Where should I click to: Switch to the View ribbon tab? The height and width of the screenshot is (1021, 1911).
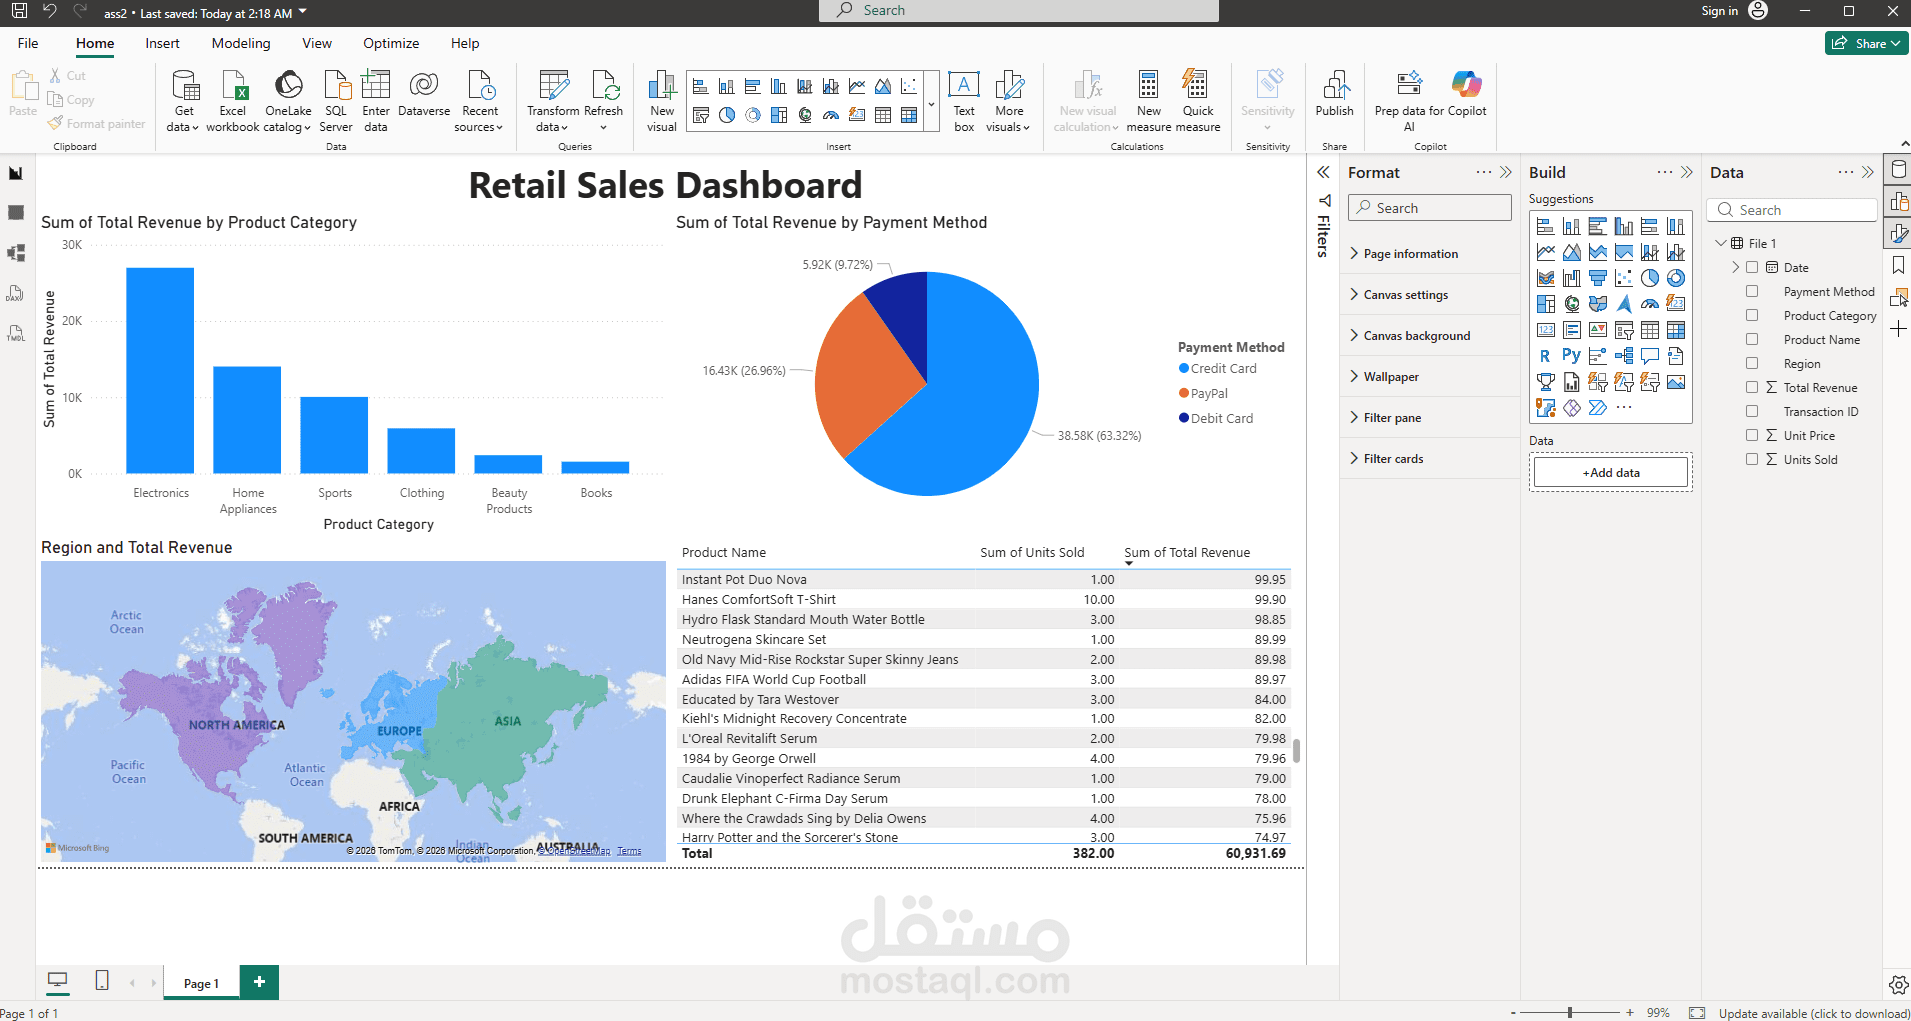coord(317,43)
